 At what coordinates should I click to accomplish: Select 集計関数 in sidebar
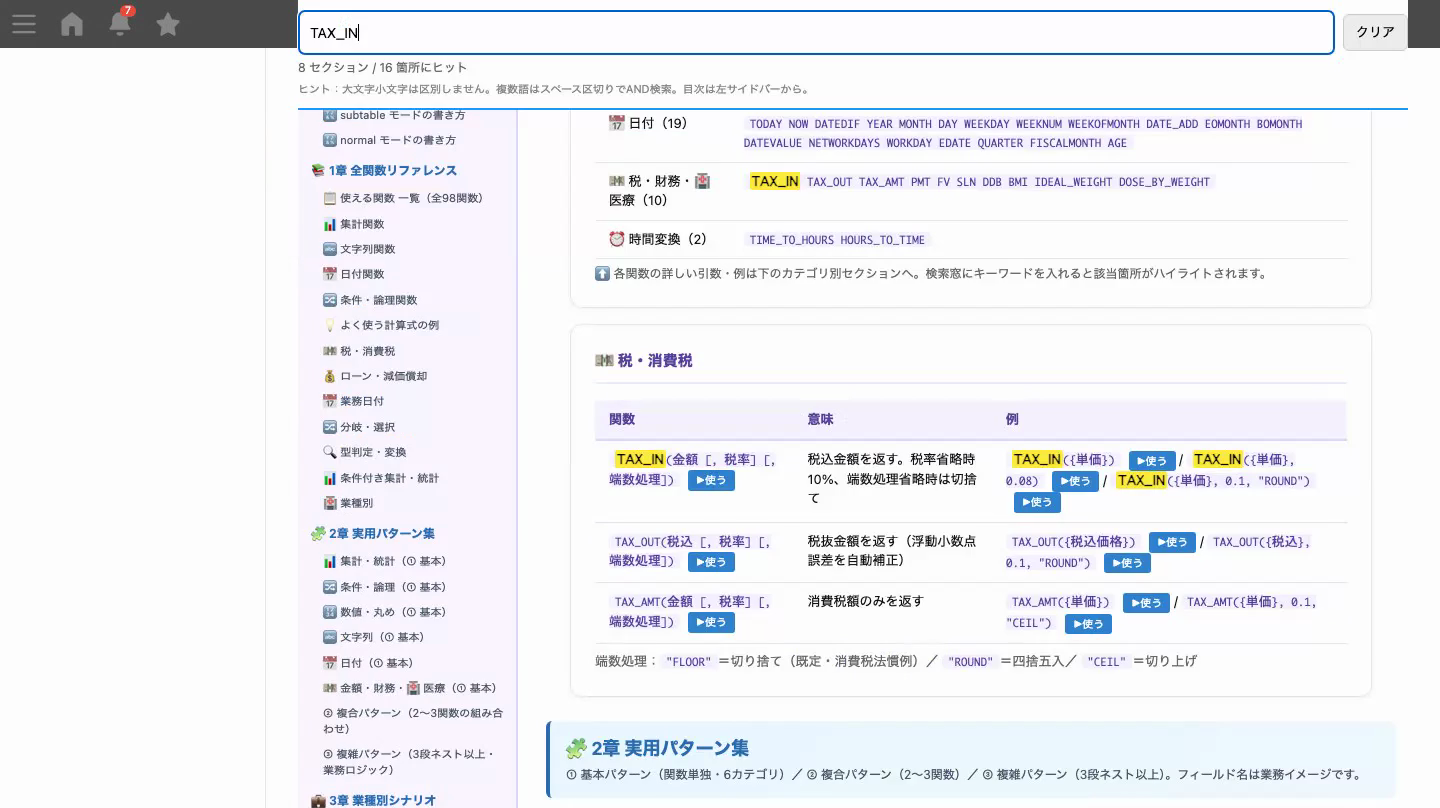[354, 224]
